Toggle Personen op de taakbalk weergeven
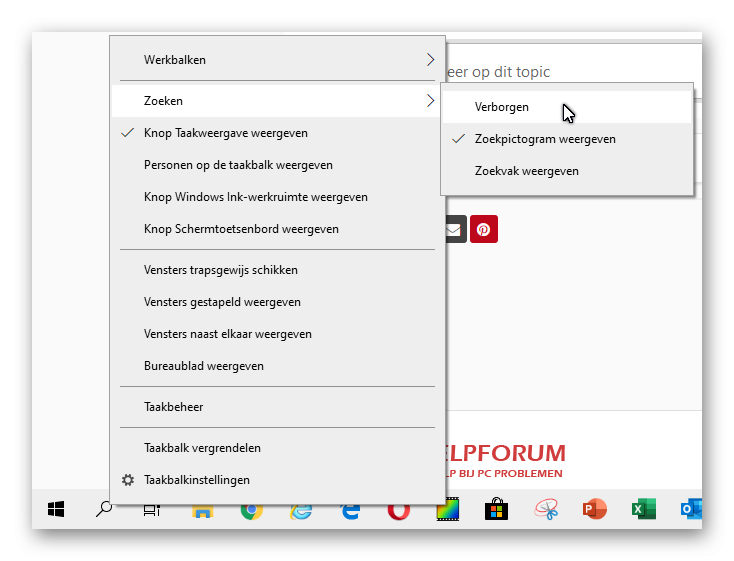734x561 pixels. pyautogui.click(x=278, y=165)
